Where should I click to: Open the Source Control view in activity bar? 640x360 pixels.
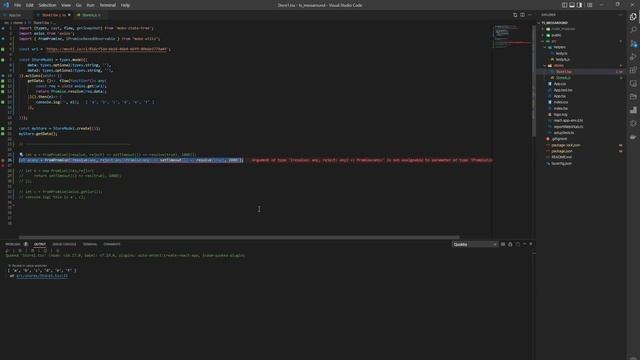pyautogui.click(x=633, y=44)
